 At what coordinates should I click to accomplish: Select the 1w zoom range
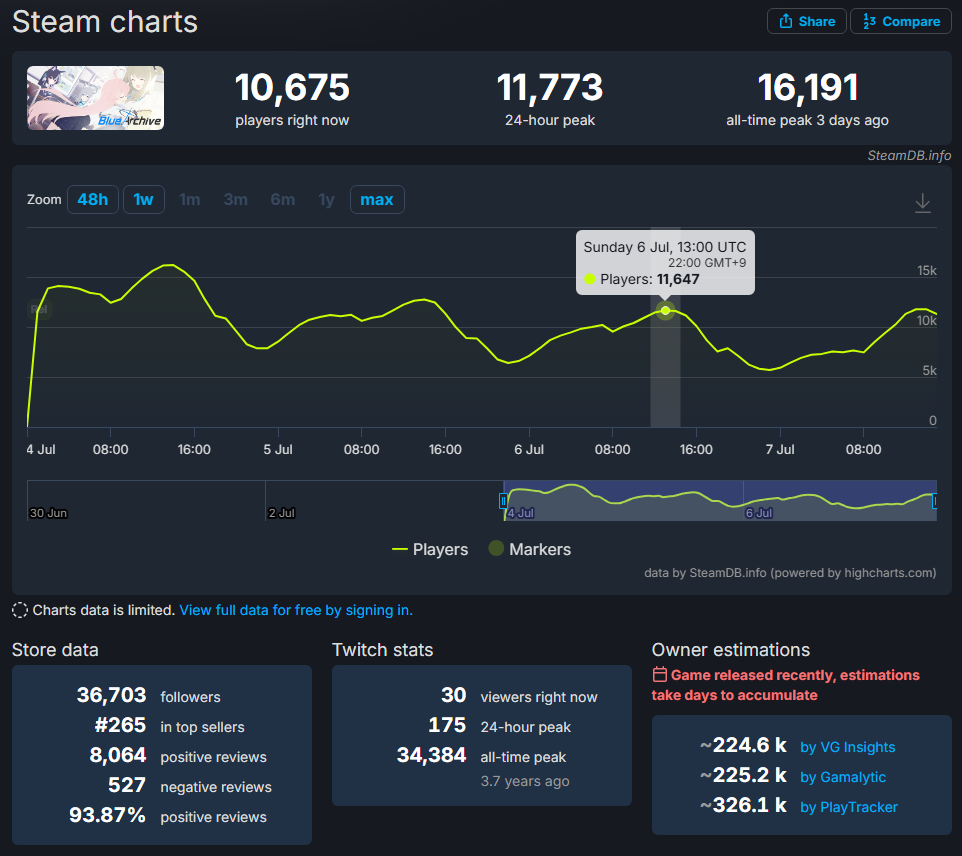click(144, 199)
